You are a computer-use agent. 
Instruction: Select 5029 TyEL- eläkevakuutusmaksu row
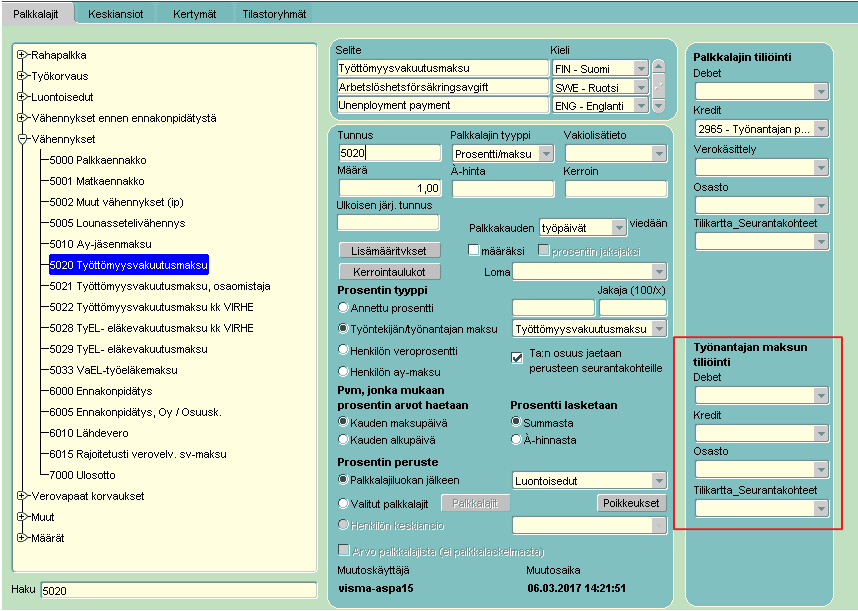(129, 349)
